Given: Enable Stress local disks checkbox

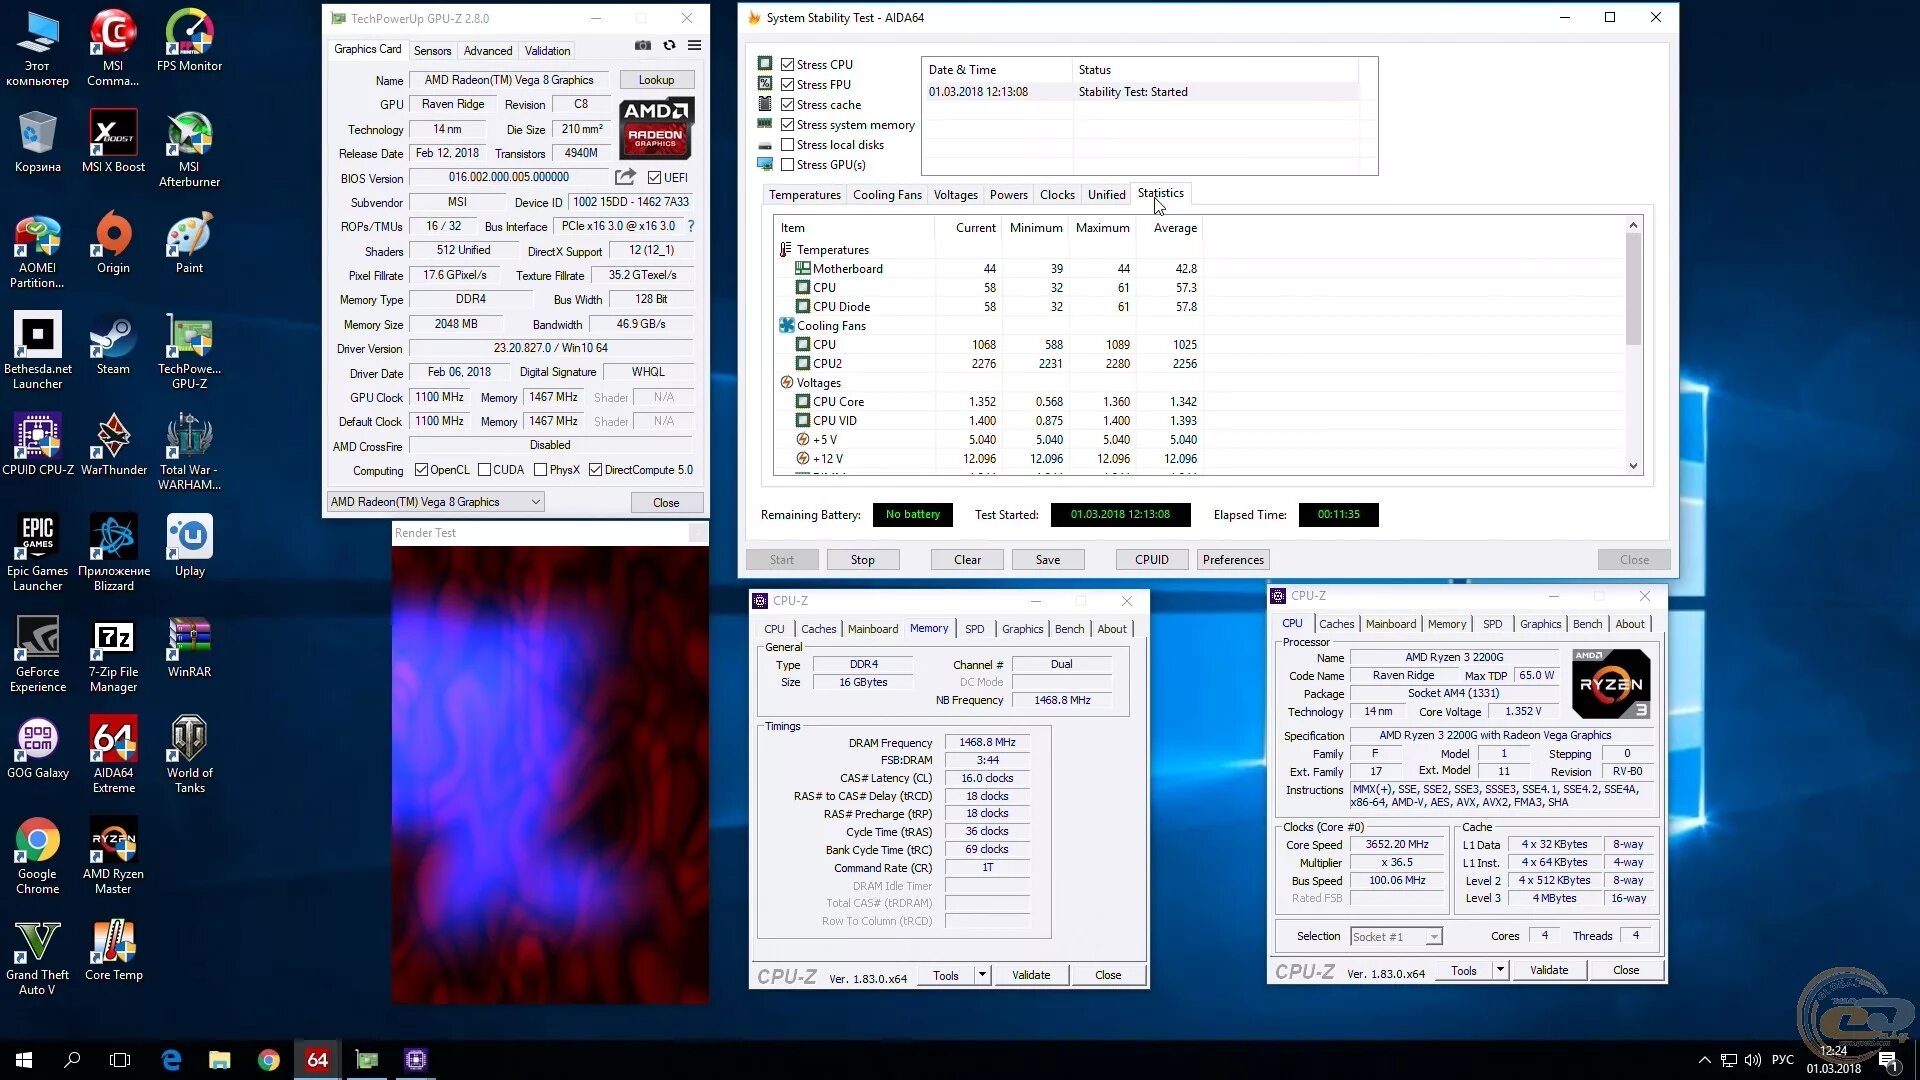Looking at the screenshot, I should coord(787,144).
